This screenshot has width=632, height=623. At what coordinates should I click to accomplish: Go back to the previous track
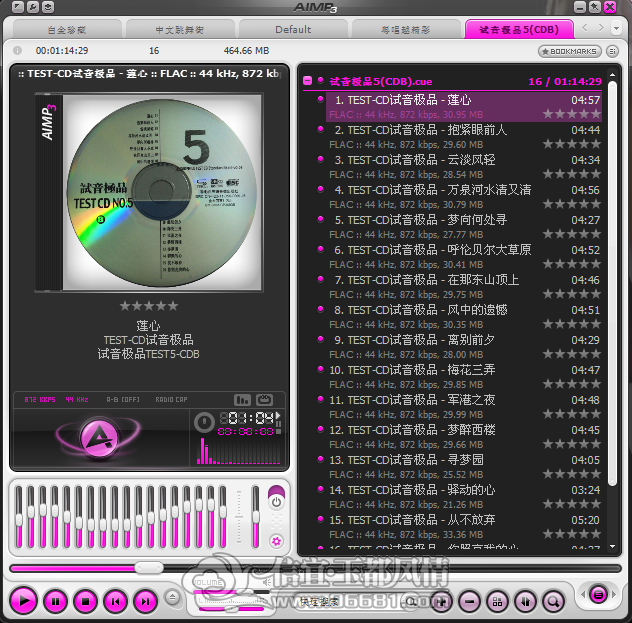point(116,602)
